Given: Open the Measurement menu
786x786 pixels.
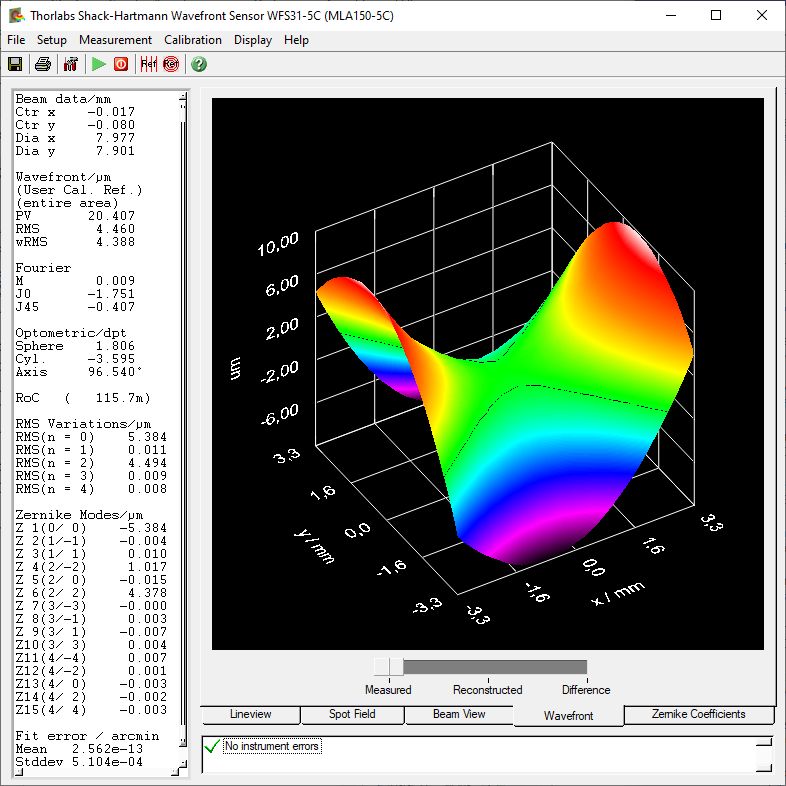Looking at the screenshot, I should point(115,40).
